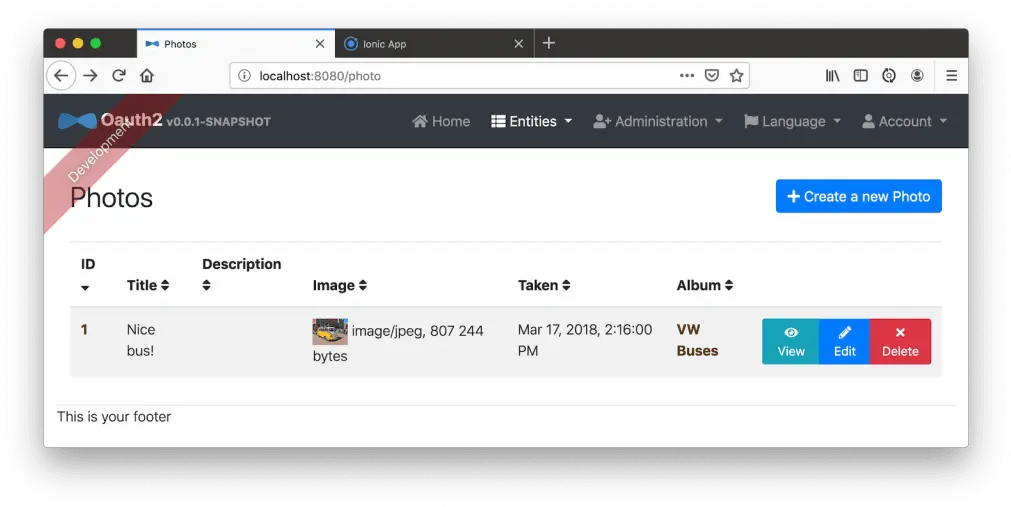Screen dimensions: 1011x507
Task: Click the browser reload icon
Action: [x=118, y=76]
